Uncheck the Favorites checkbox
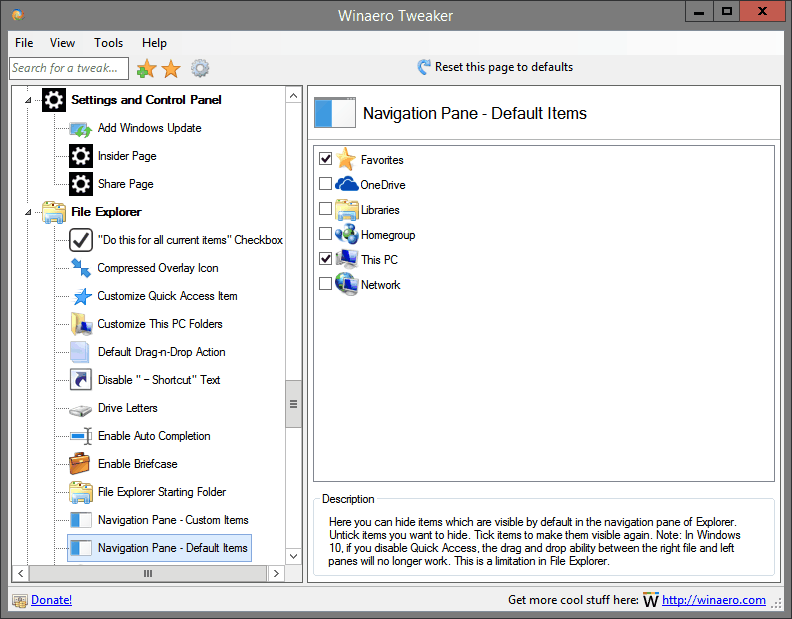Screen dimensions: 792x619 tap(326, 159)
